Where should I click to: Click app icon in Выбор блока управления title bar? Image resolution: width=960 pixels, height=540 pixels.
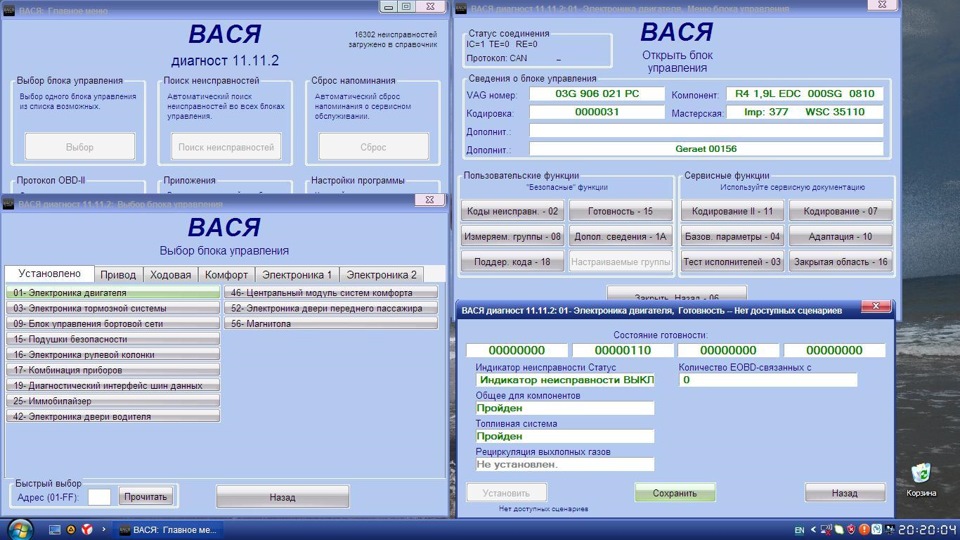9,204
